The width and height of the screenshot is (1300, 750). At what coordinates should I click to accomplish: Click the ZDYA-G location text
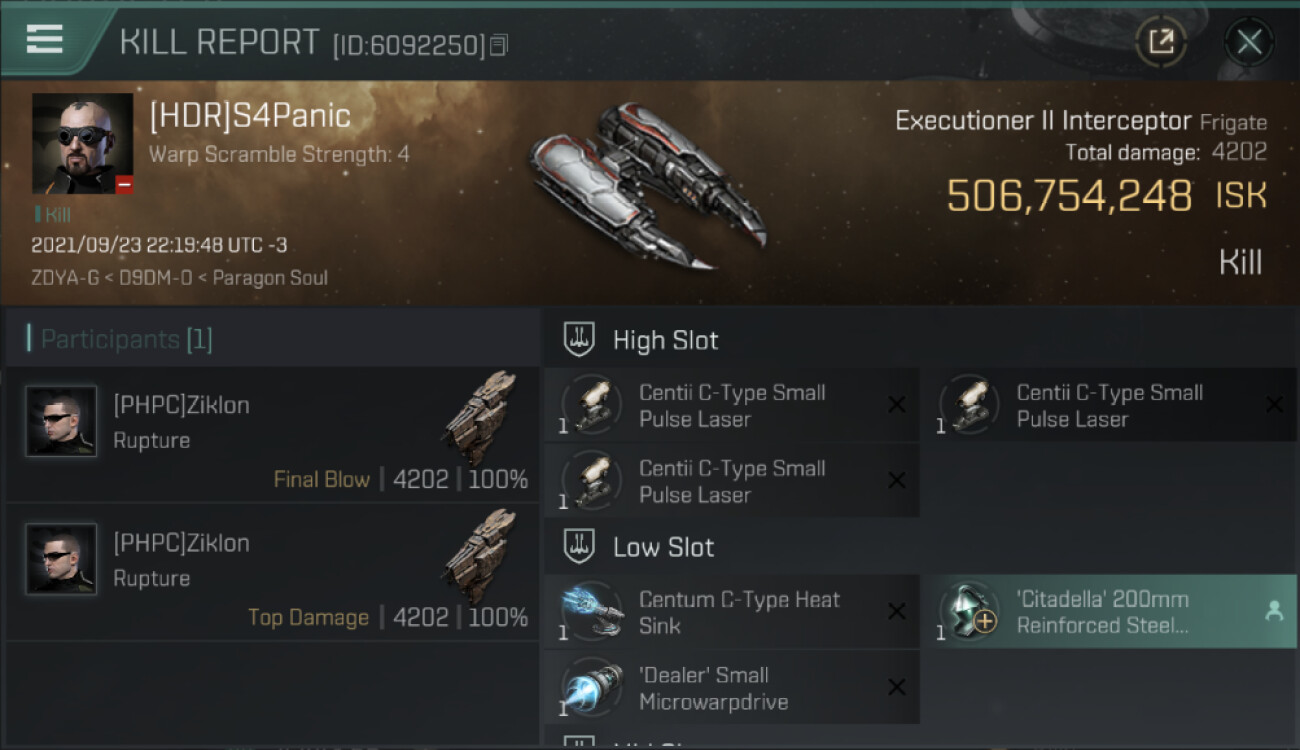pos(64,277)
